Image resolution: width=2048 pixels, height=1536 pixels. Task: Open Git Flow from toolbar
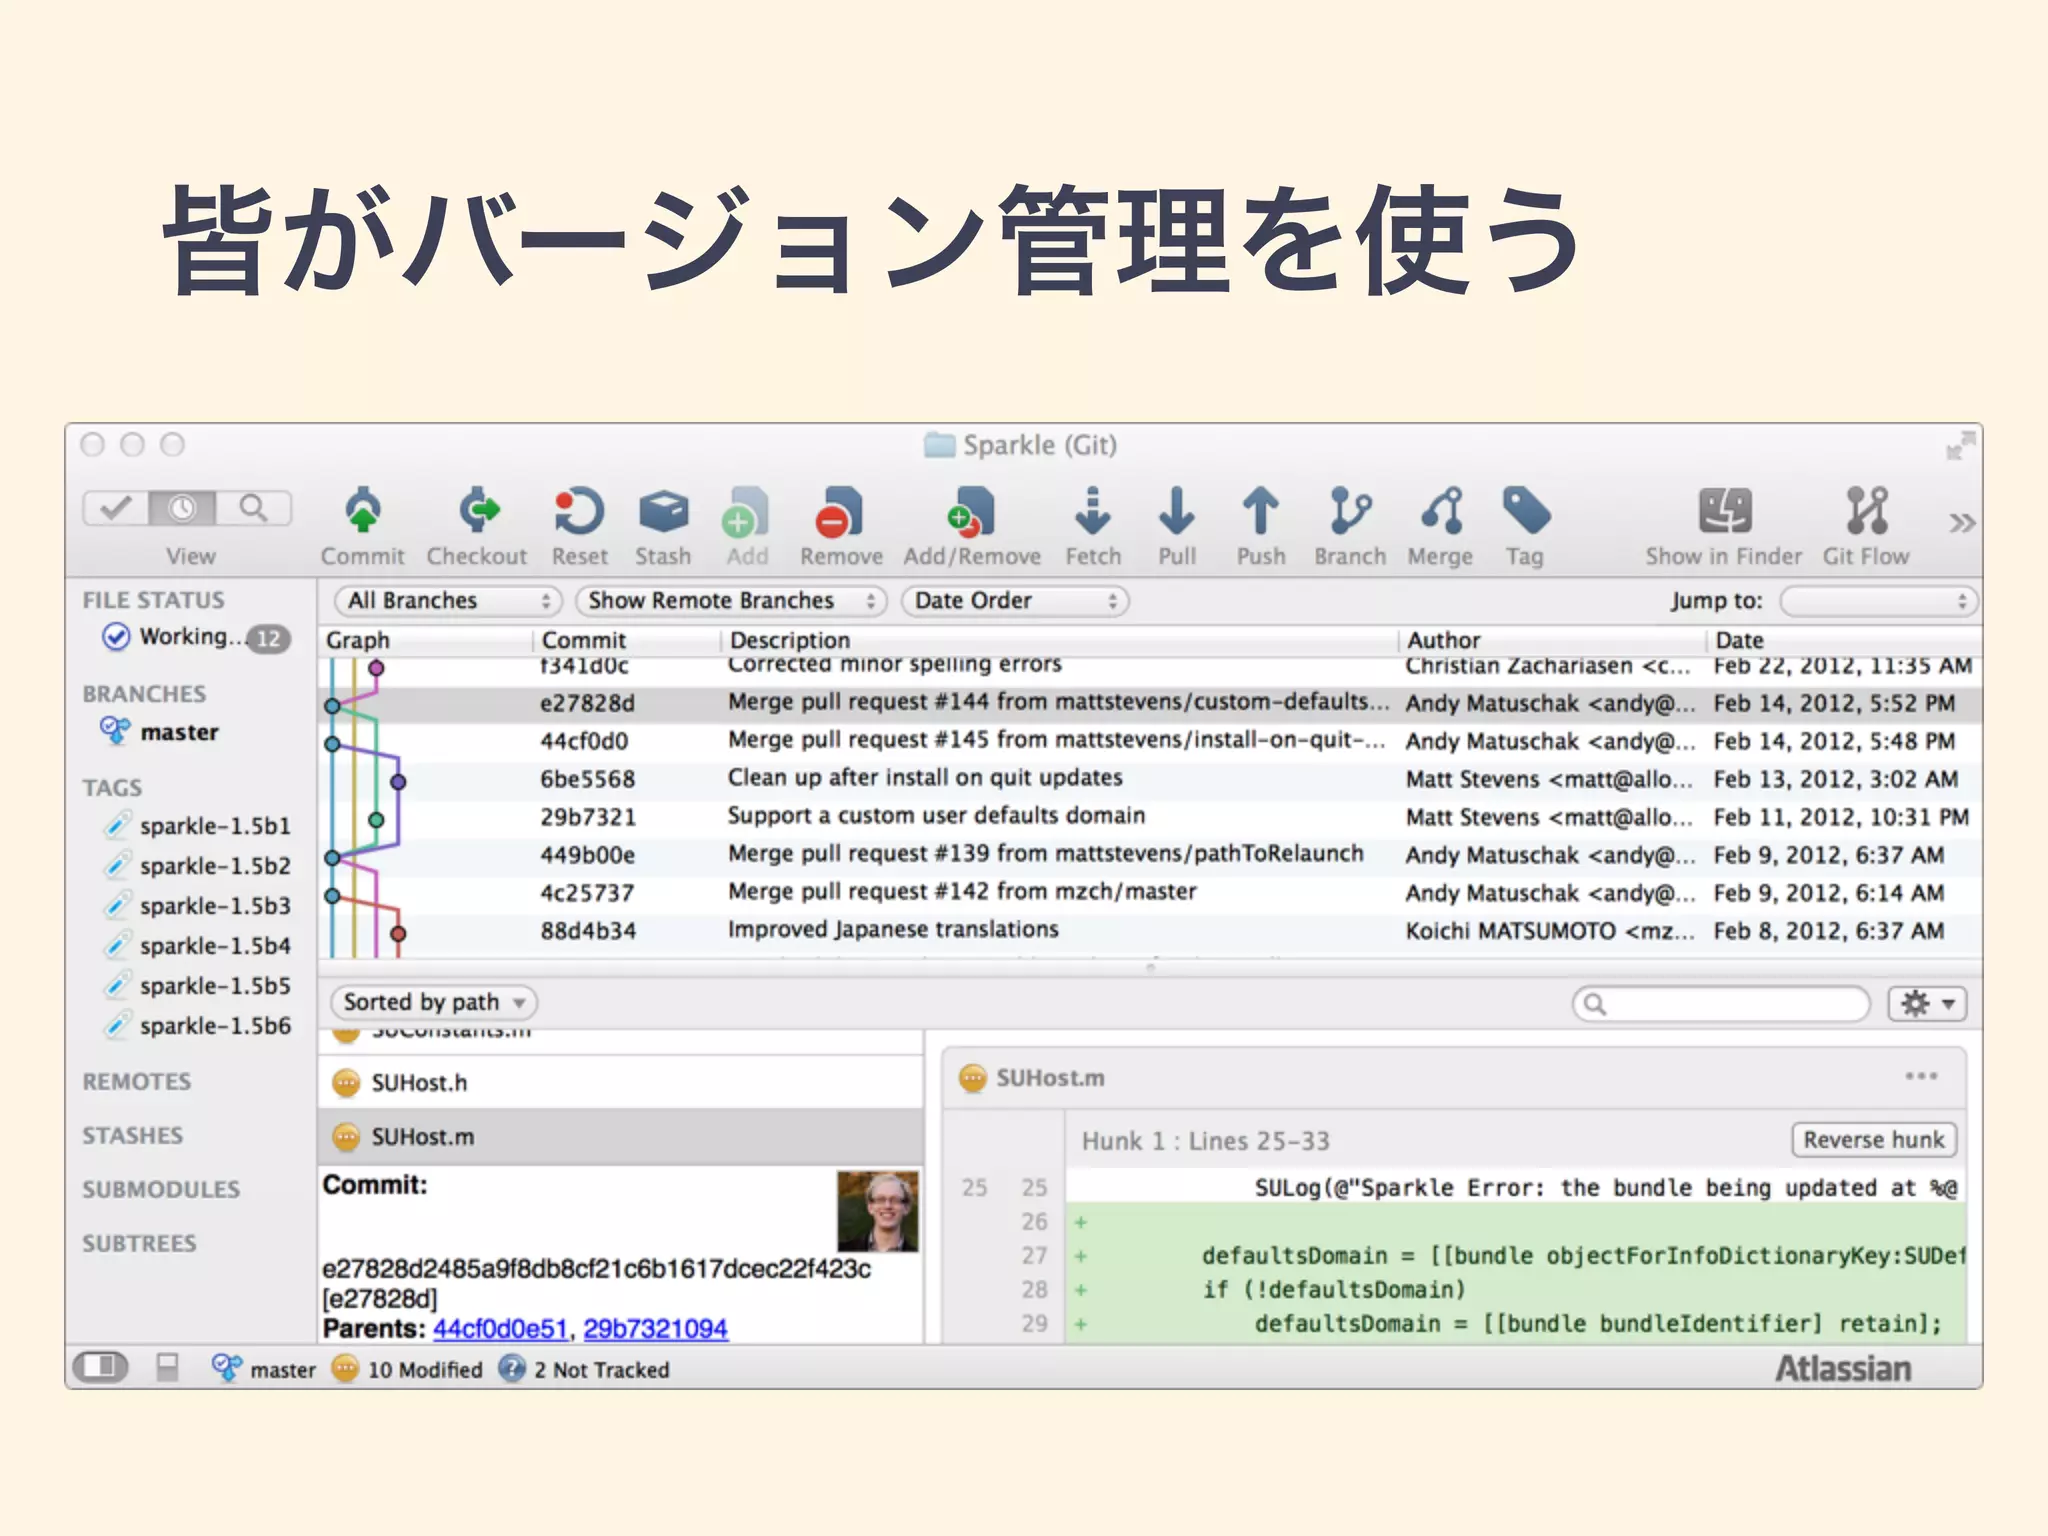point(1866,512)
